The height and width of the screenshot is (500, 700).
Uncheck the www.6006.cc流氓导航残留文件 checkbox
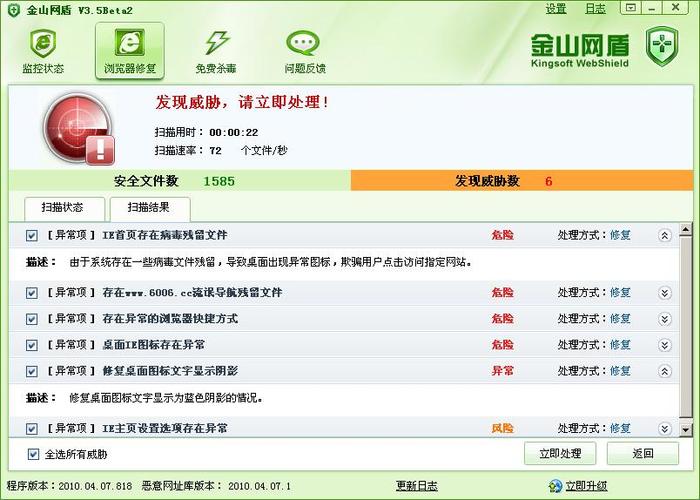click(x=31, y=293)
